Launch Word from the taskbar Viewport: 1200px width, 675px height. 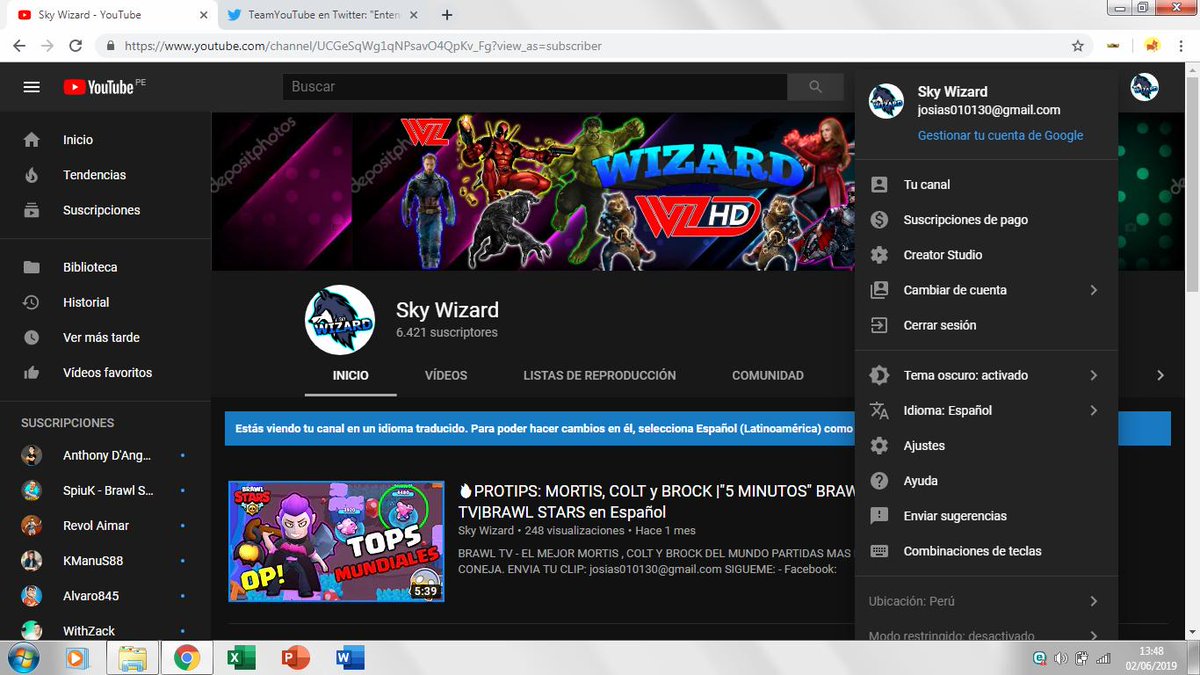[x=350, y=658]
